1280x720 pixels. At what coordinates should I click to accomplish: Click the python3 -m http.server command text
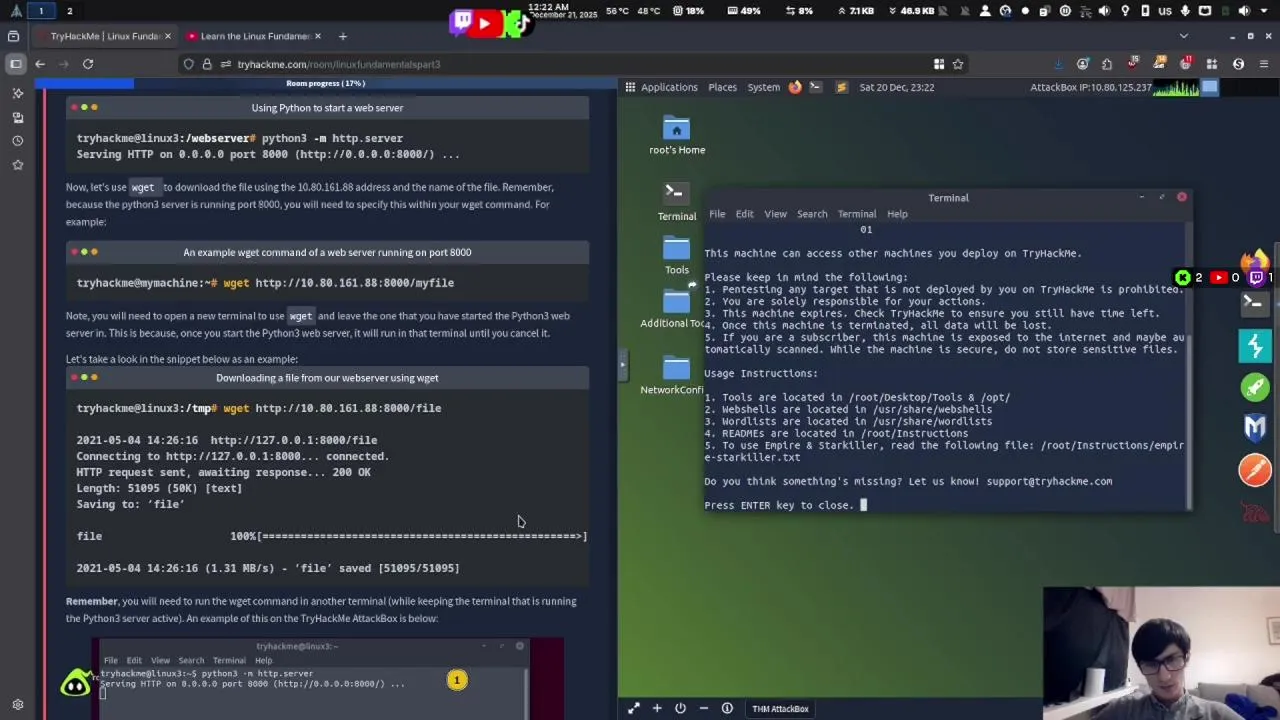pos(332,139)
